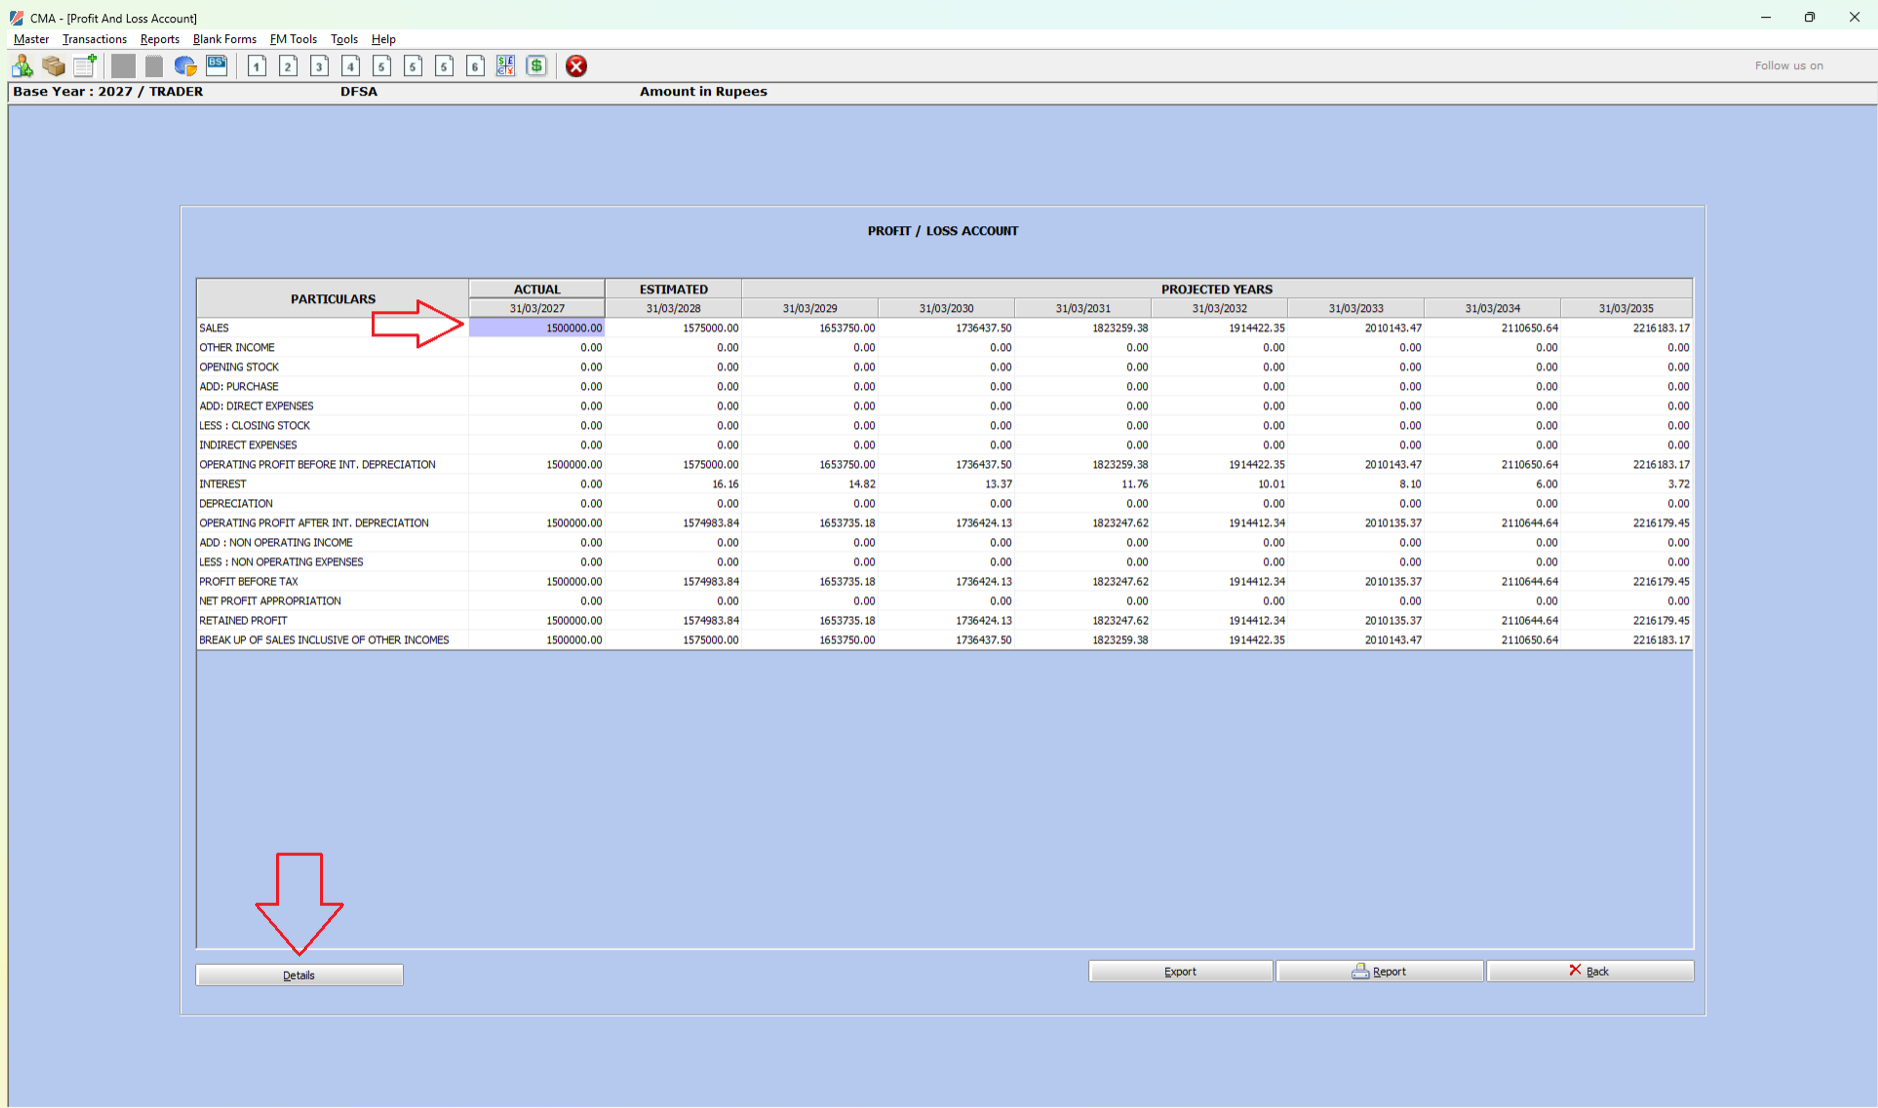
Task: Open the BS balance sheet icon
Action: point(217,66)
